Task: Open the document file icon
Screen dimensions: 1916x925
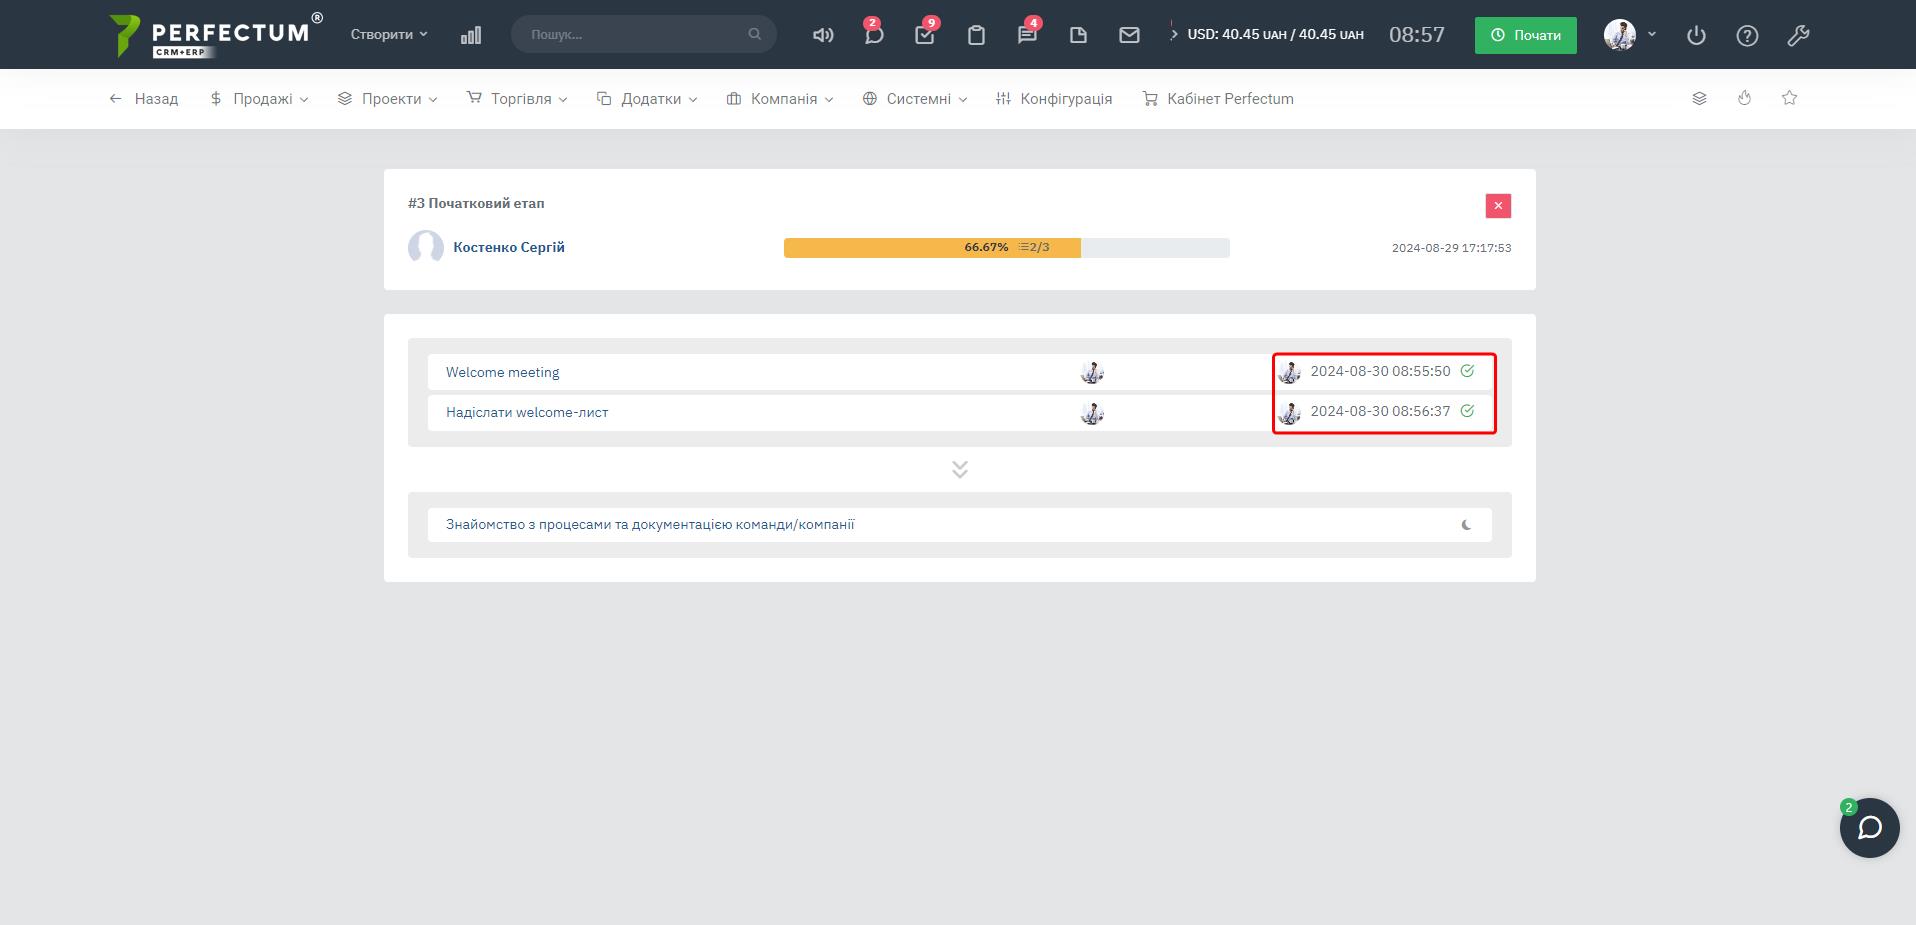Action: [x=1078, y=35]
